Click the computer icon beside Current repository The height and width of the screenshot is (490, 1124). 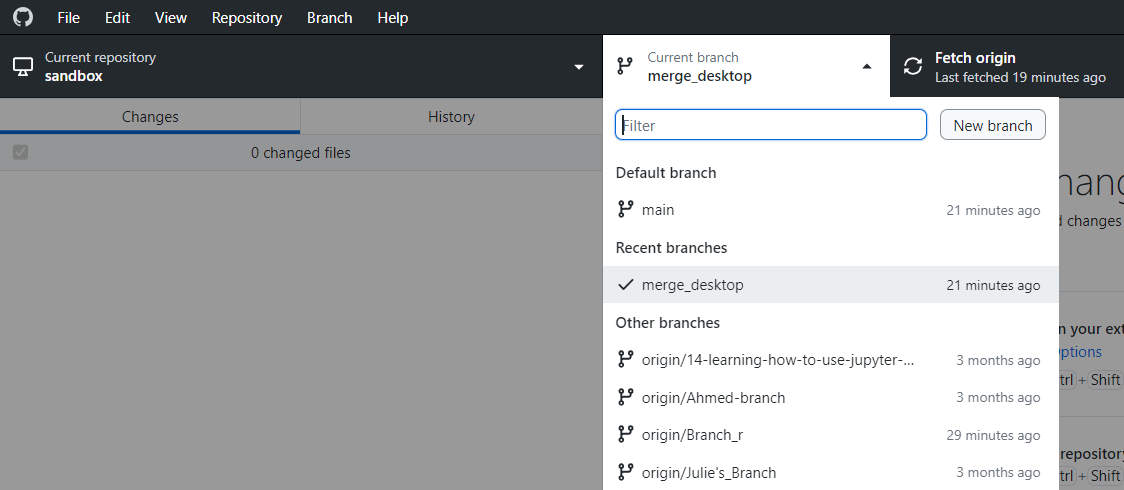22,67
